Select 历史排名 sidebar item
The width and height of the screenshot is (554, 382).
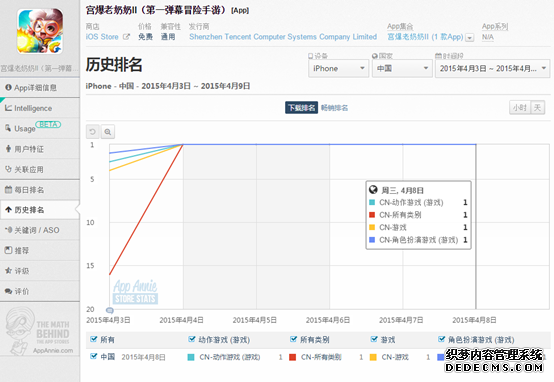[x=40, y=210]
